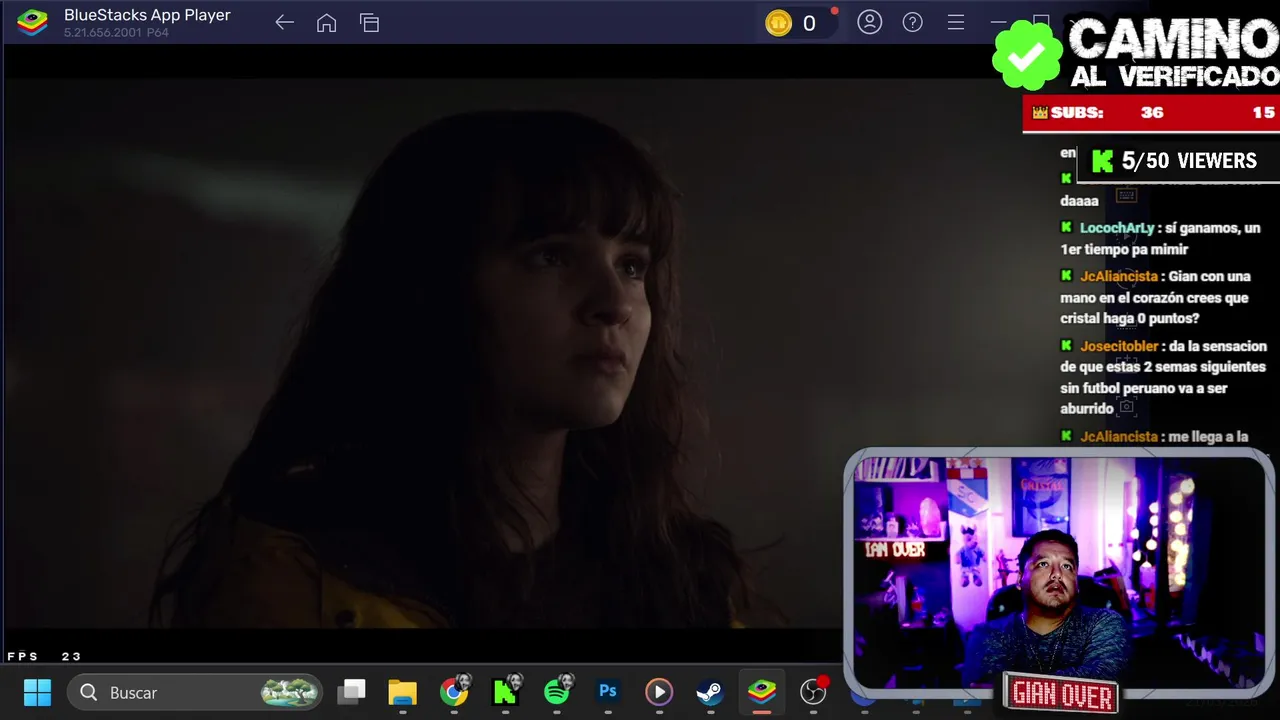Click the Josecitobler chat username
This screenshot has width=1280, height=720.
[1119, 346]
